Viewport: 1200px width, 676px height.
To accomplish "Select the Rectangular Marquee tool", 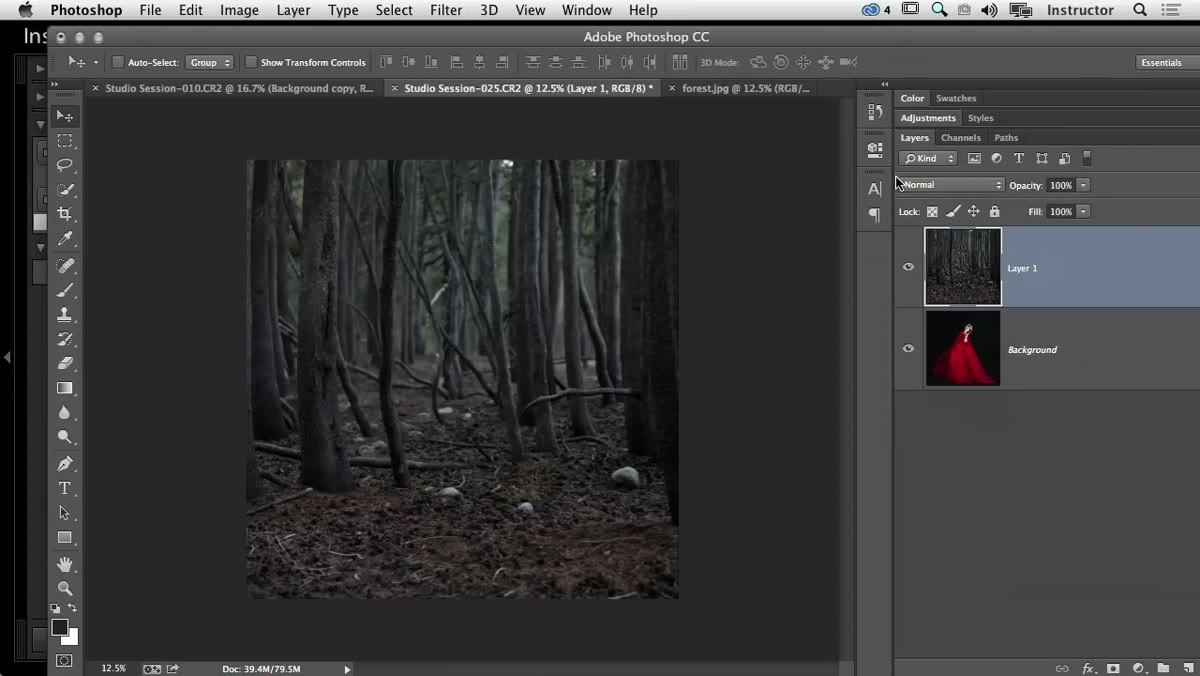I will tap(65, 141).
